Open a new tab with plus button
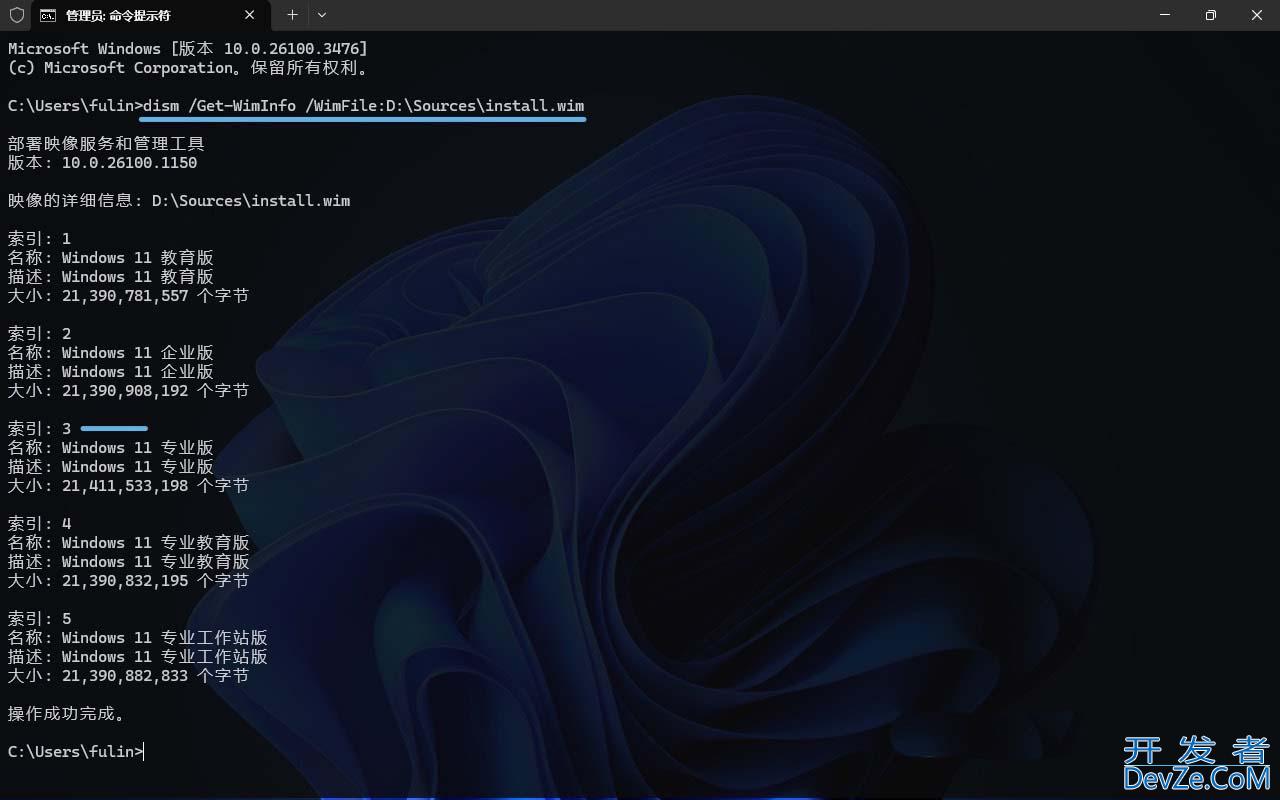 [x=292, y=15]
